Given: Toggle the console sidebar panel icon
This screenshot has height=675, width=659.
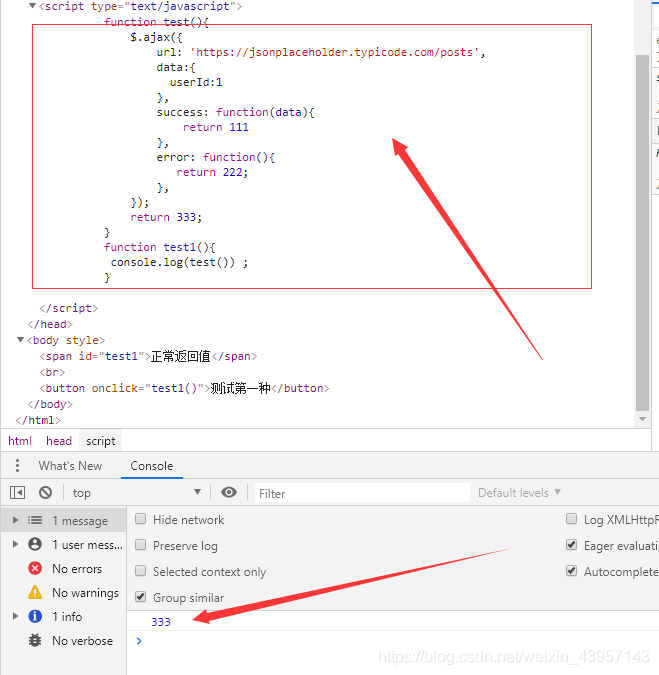Looking at the screenshot, I should (18, 492).
